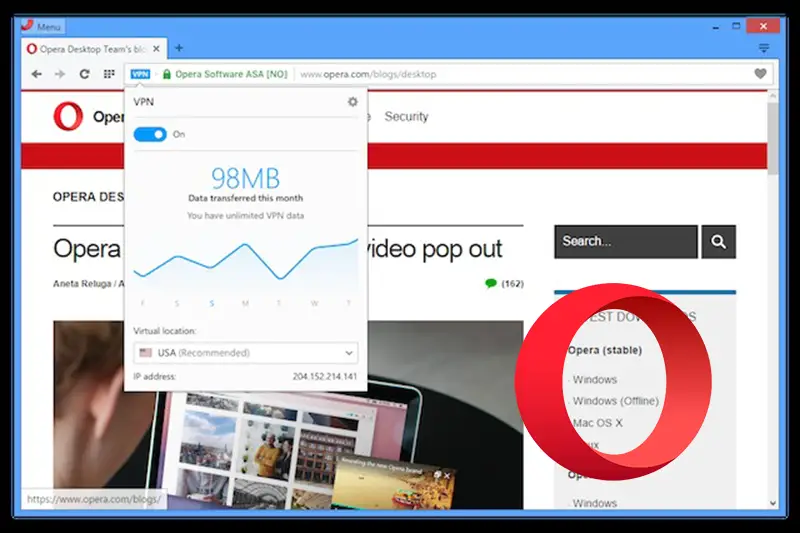Open the Windows (Offline) download link
The width and height of the screenshot is (800, 533).
click(x=615, y=401)
